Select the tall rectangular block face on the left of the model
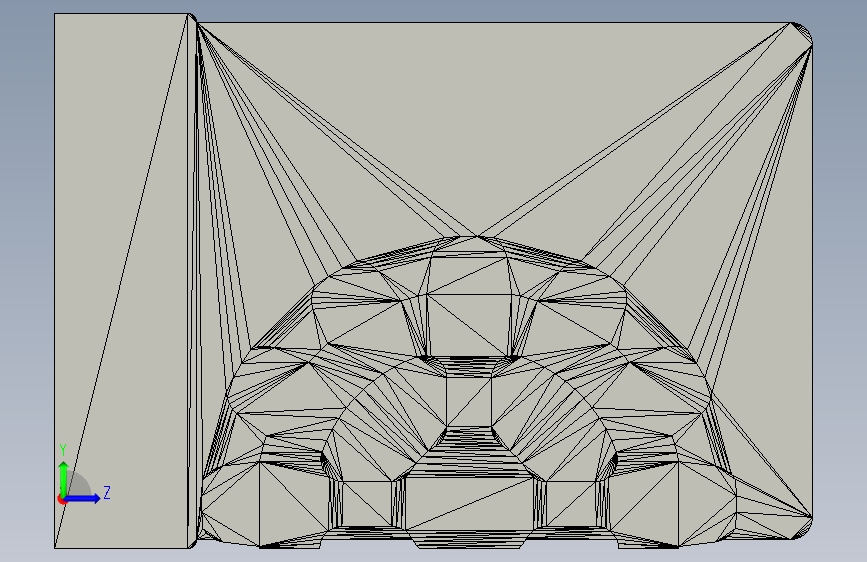Screen dimensions: 867x562 pyautogui.click(x=121, y=281)
